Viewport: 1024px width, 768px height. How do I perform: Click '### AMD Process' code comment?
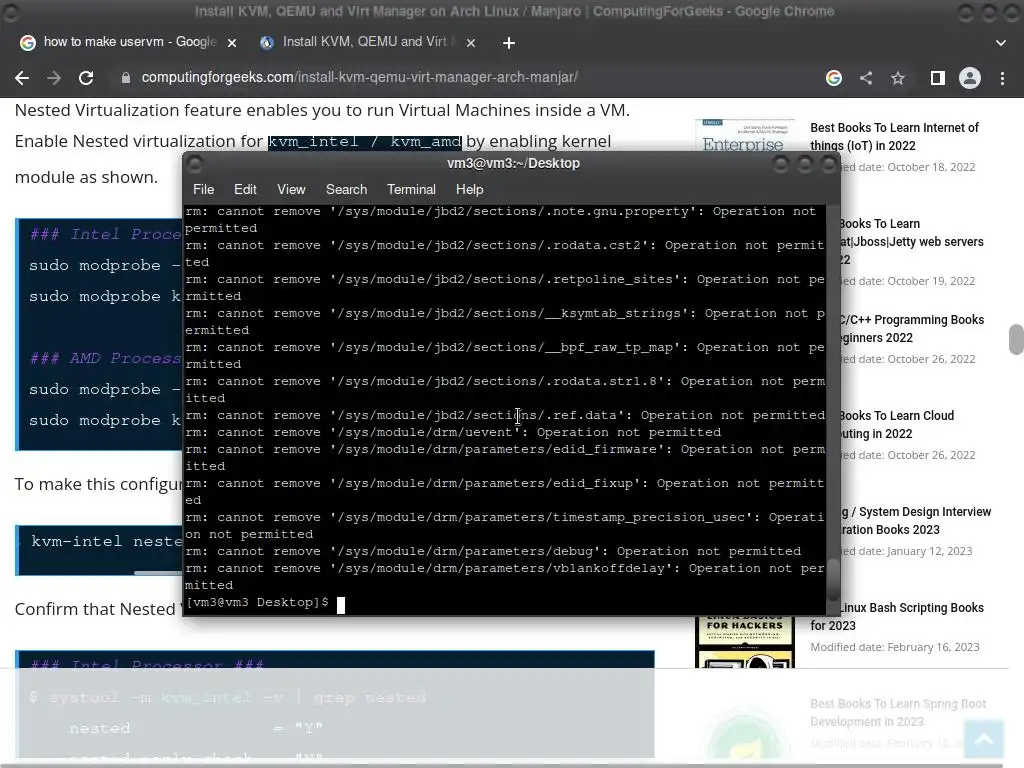(106, 358)
